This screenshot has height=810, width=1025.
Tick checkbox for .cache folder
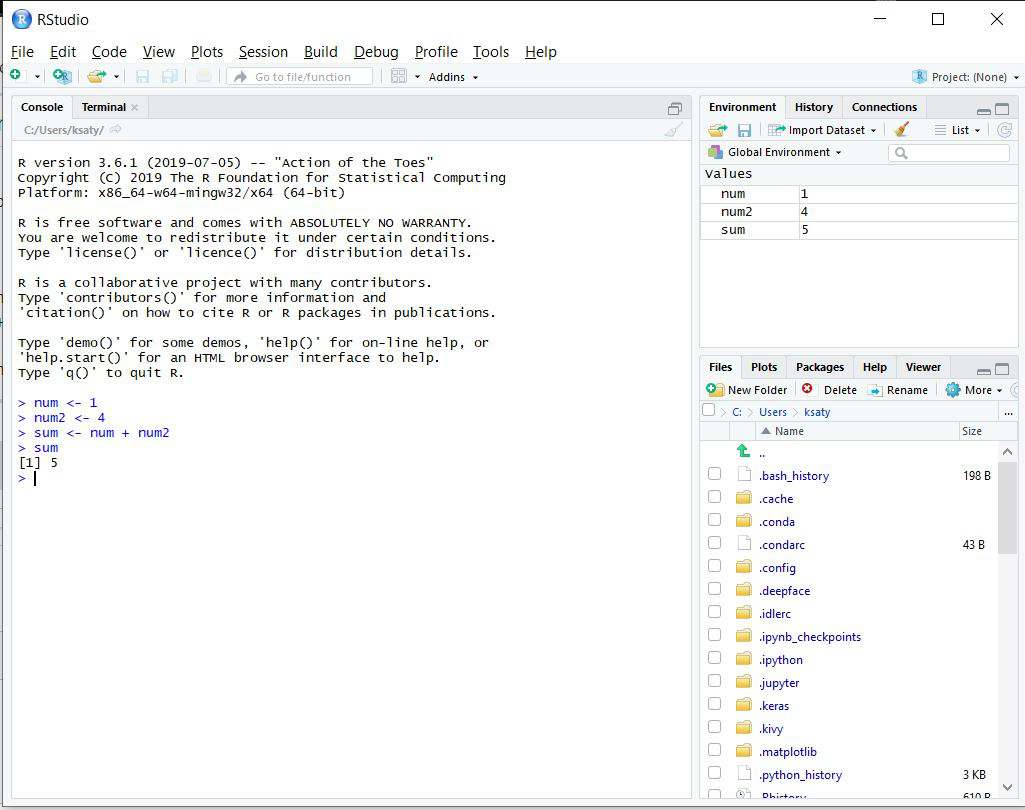tap(714, 496)
